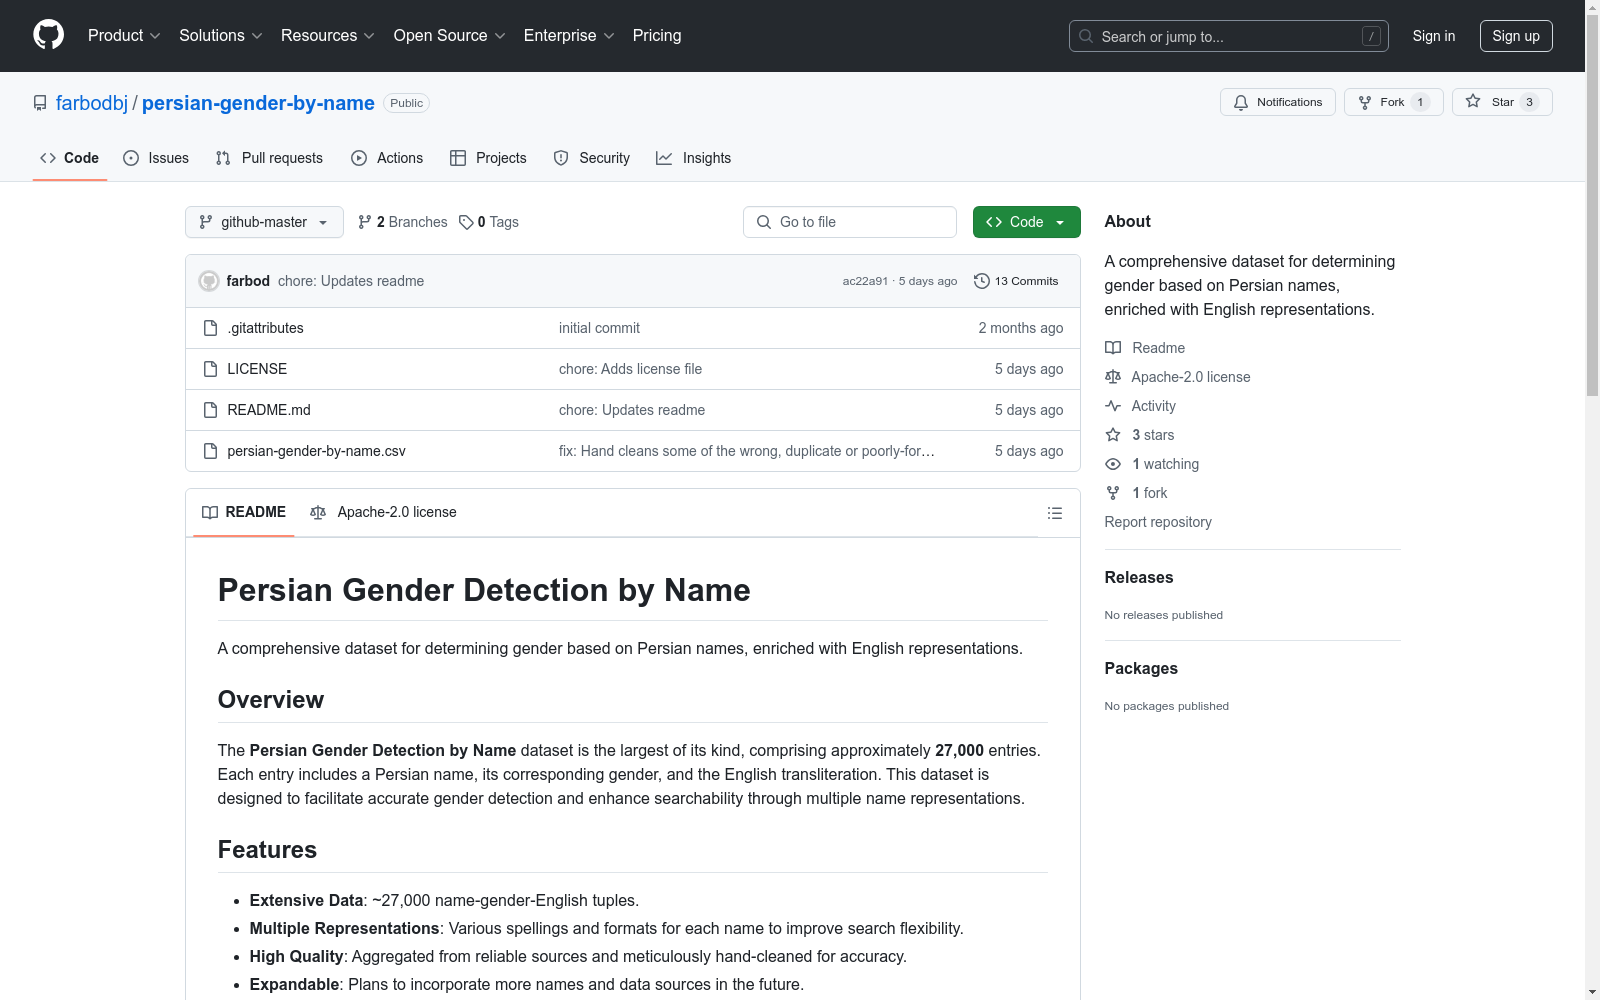Click the README.md file icon
1600x1000 pixels.
[x=210, y=410]
